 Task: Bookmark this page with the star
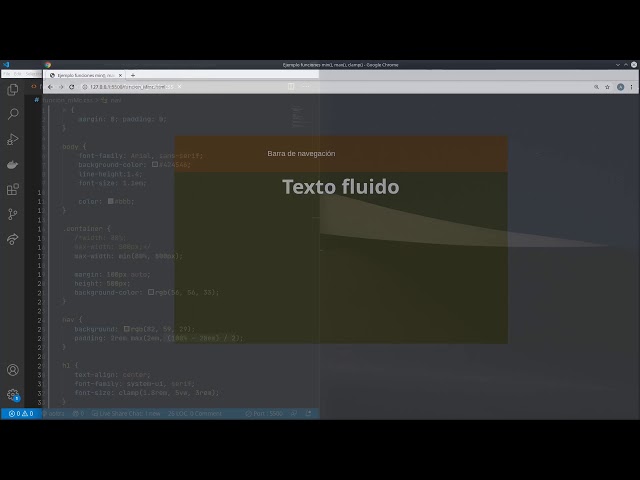(x=607, y=87)
